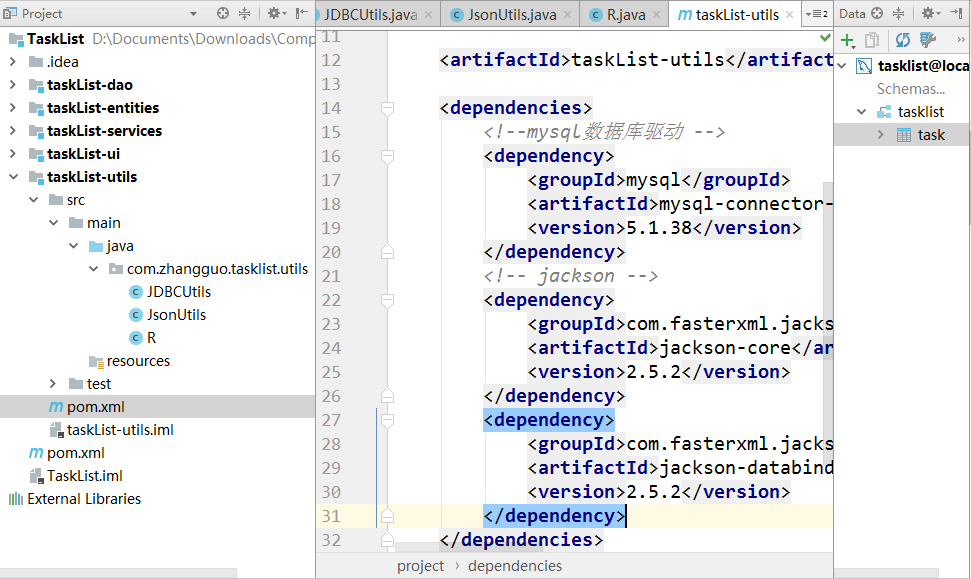Click the Database panel target icon

pyautogui.click(x=877, y=13)
